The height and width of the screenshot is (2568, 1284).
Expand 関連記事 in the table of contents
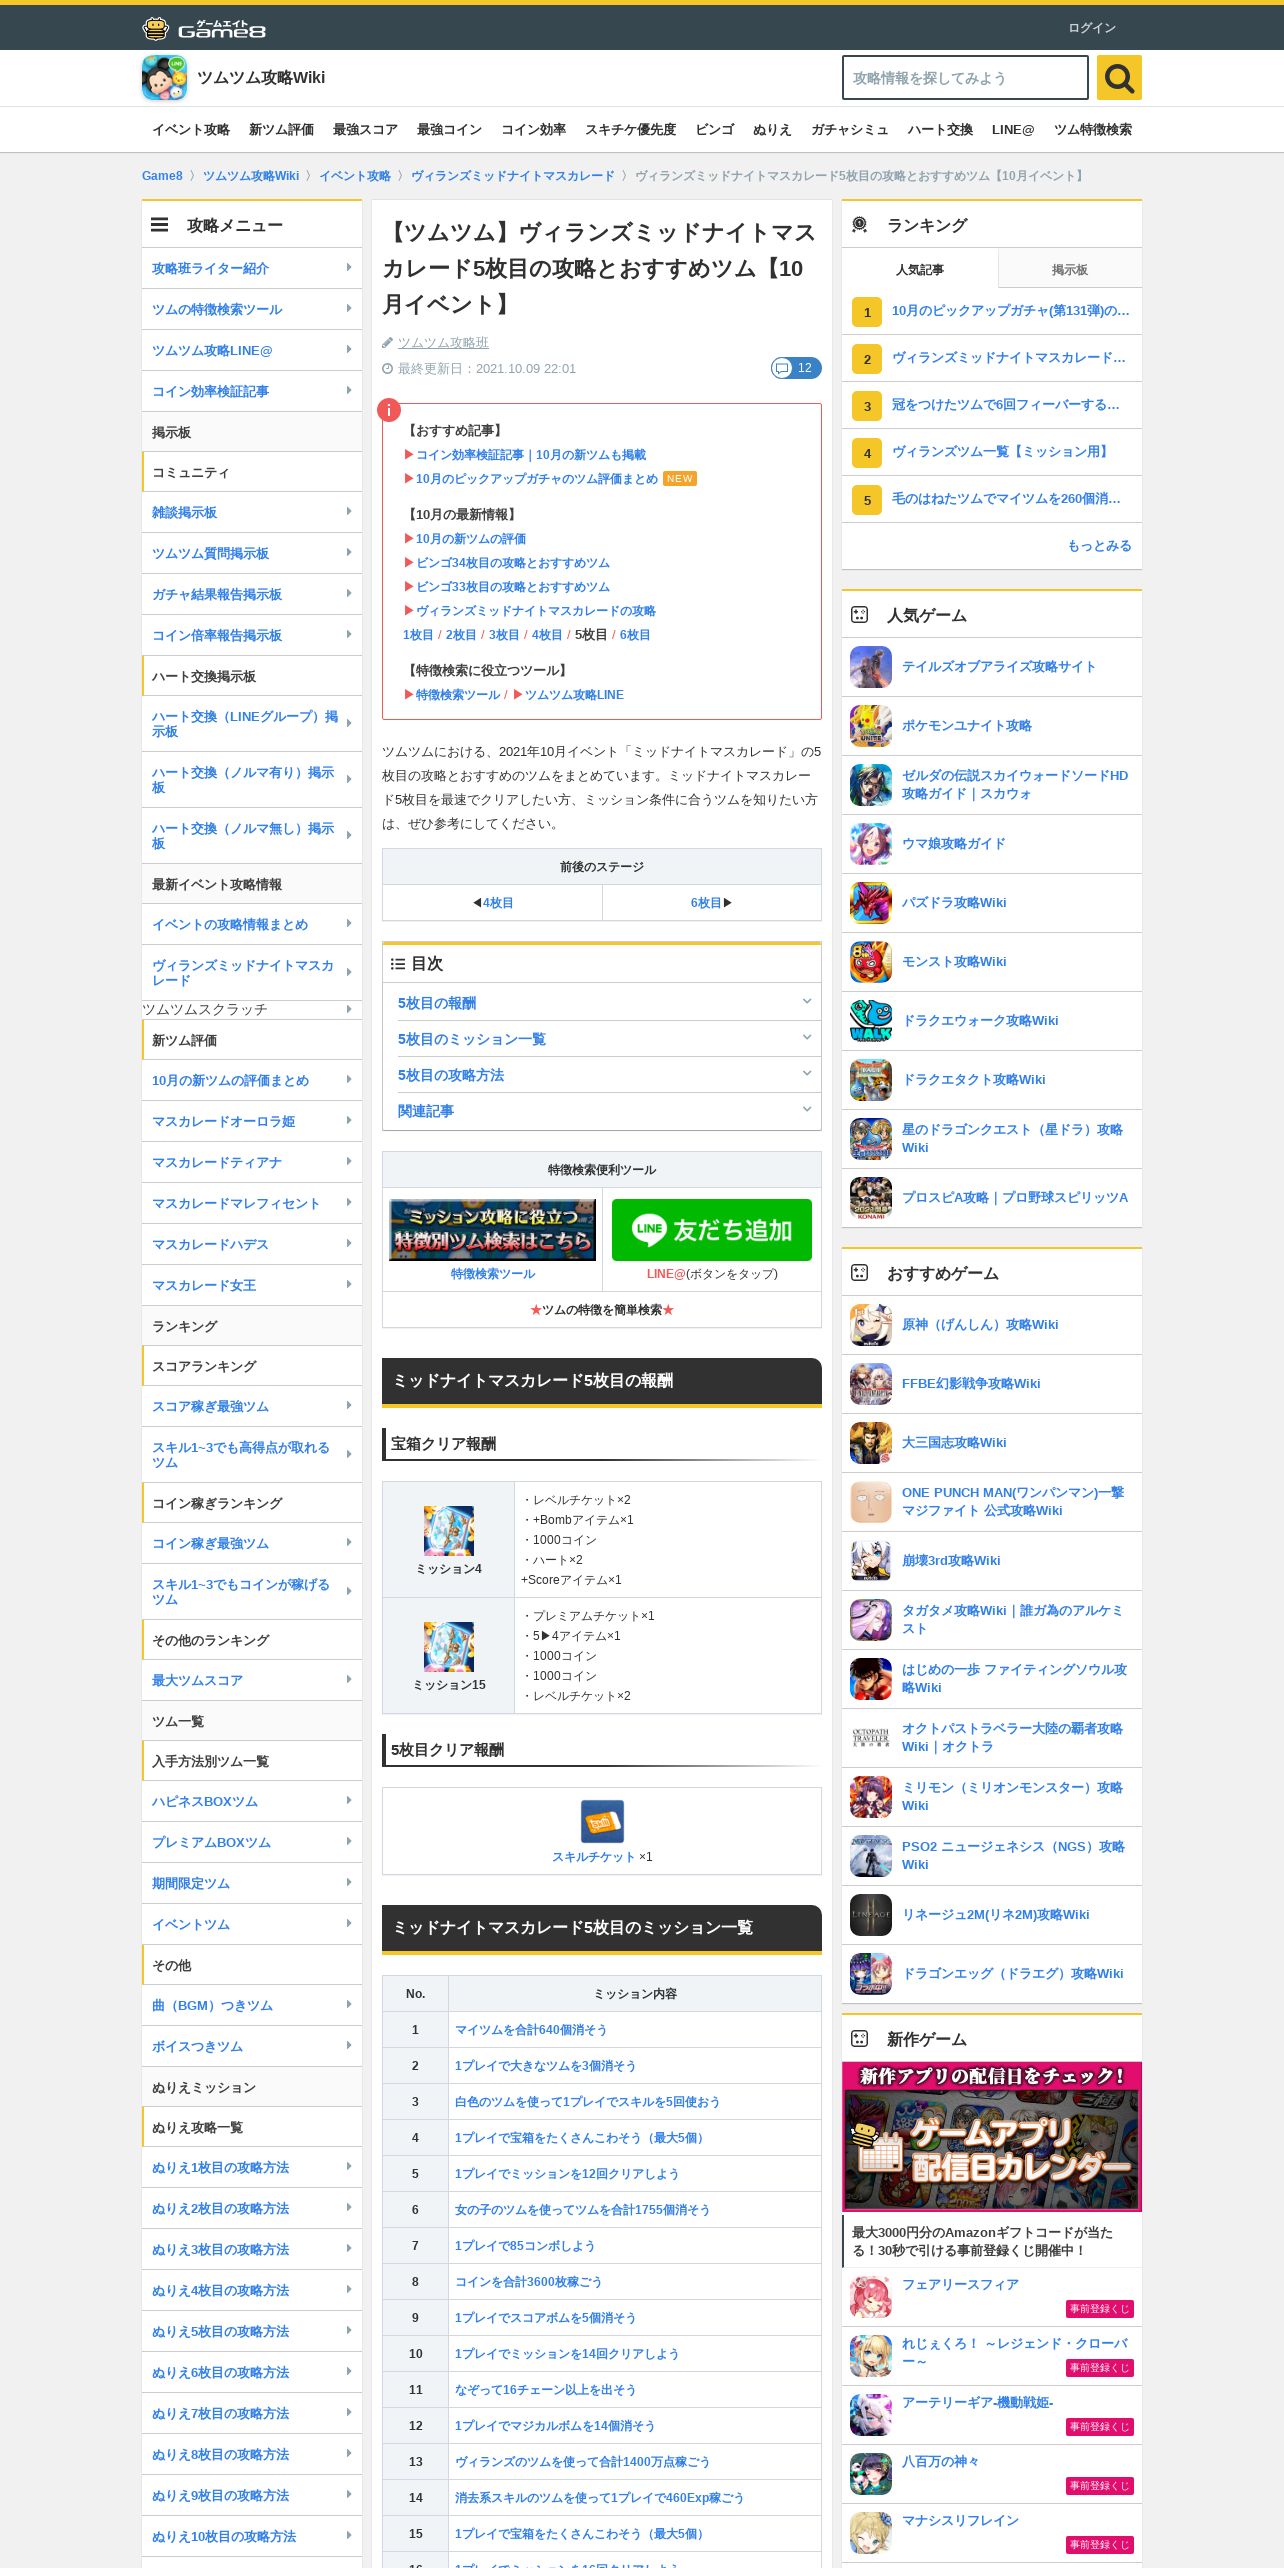(602, 1111)
